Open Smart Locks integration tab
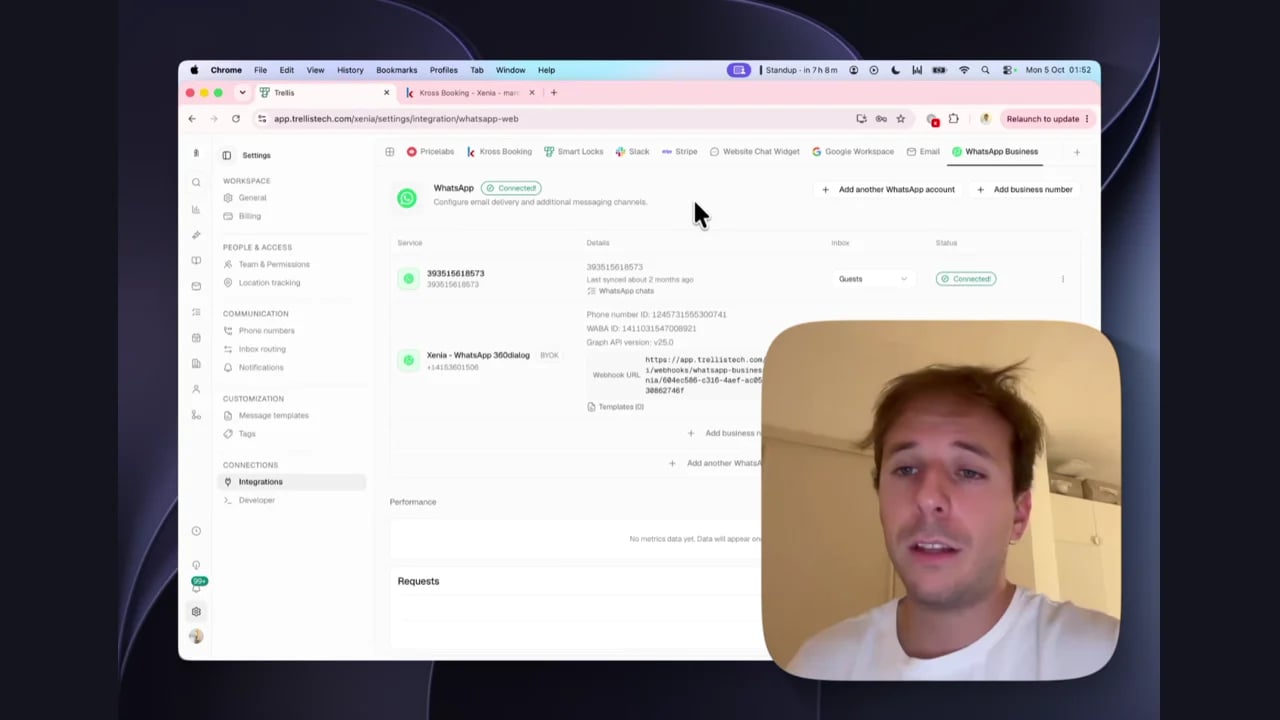 [x=574, y=152]
